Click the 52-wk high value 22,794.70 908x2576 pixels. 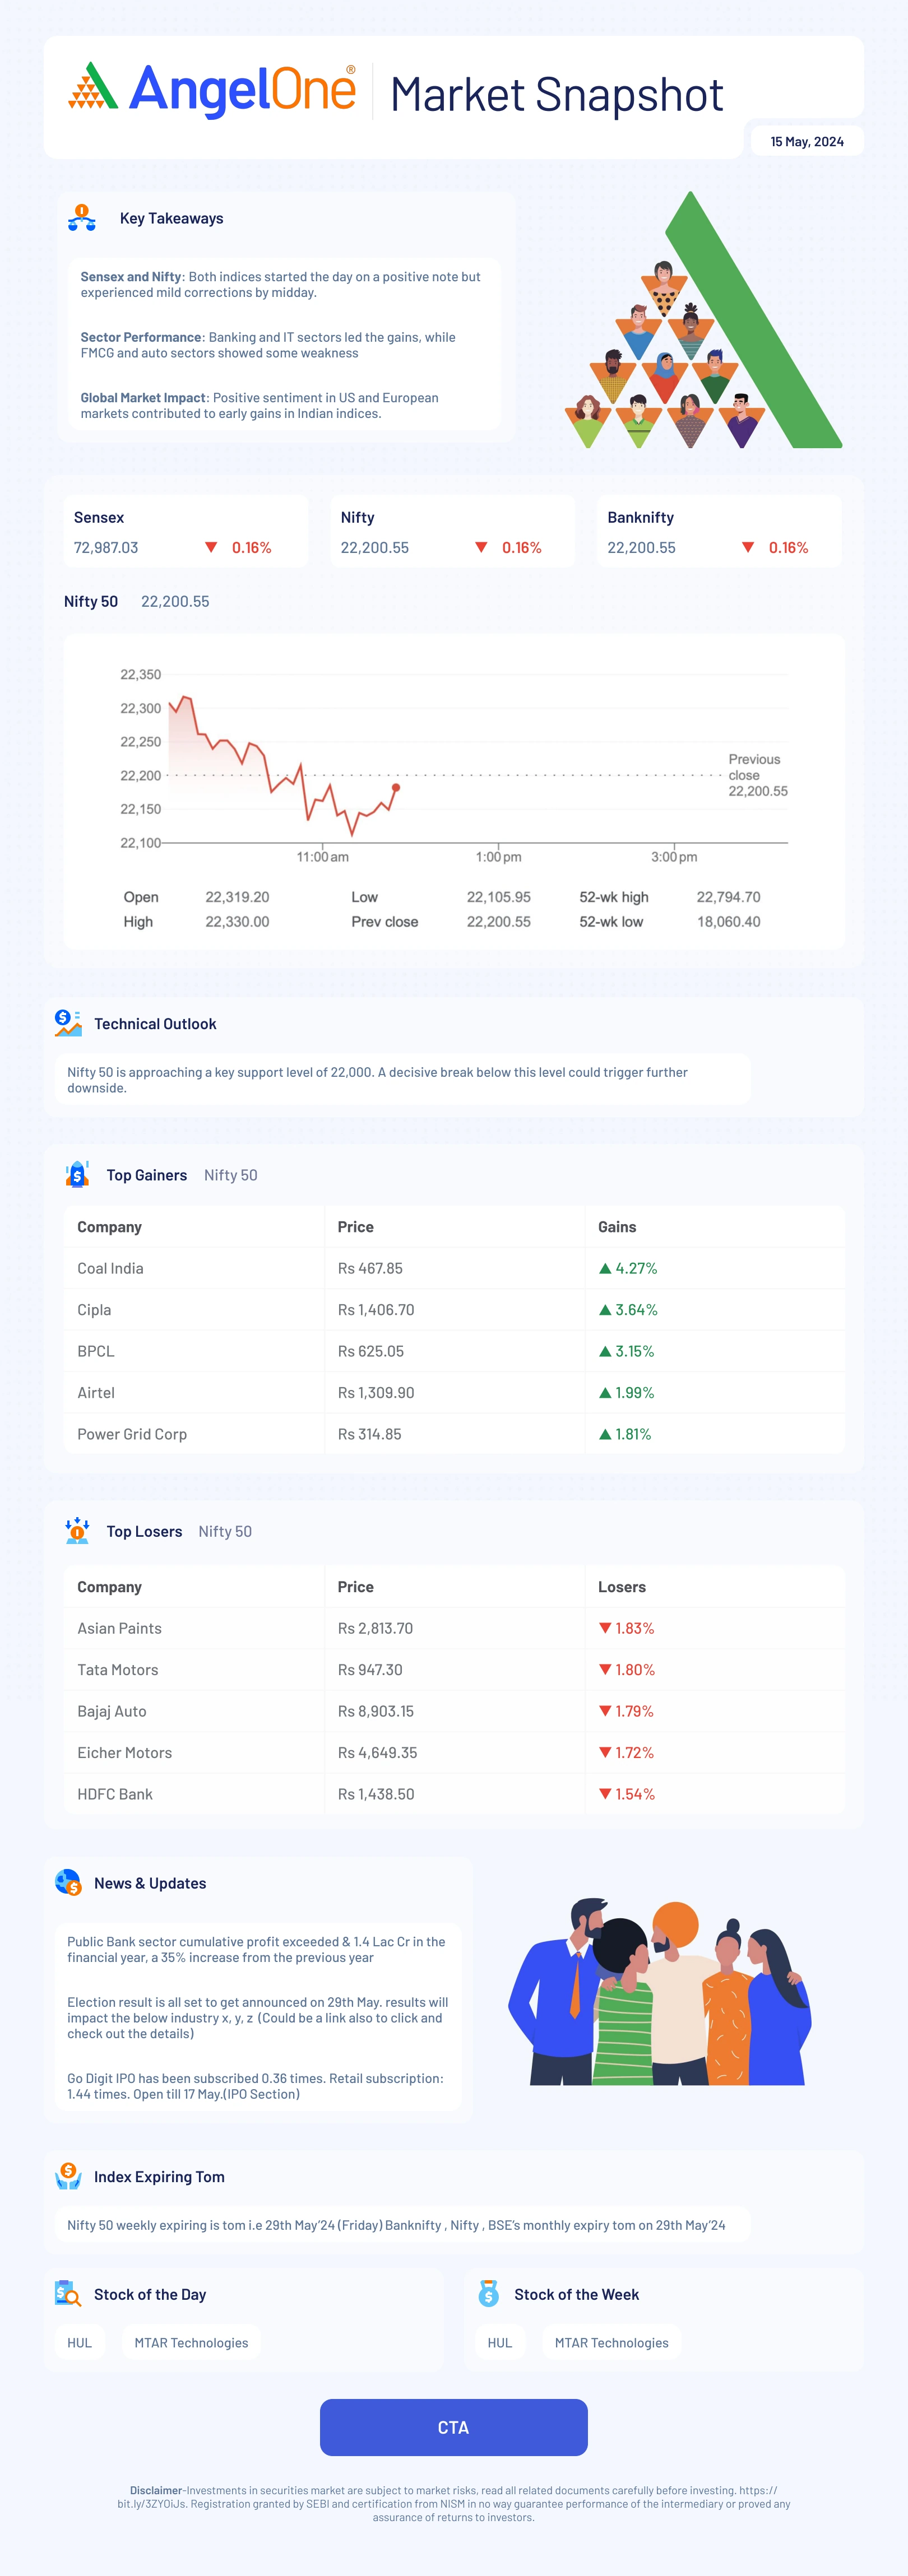click(728, 897)
